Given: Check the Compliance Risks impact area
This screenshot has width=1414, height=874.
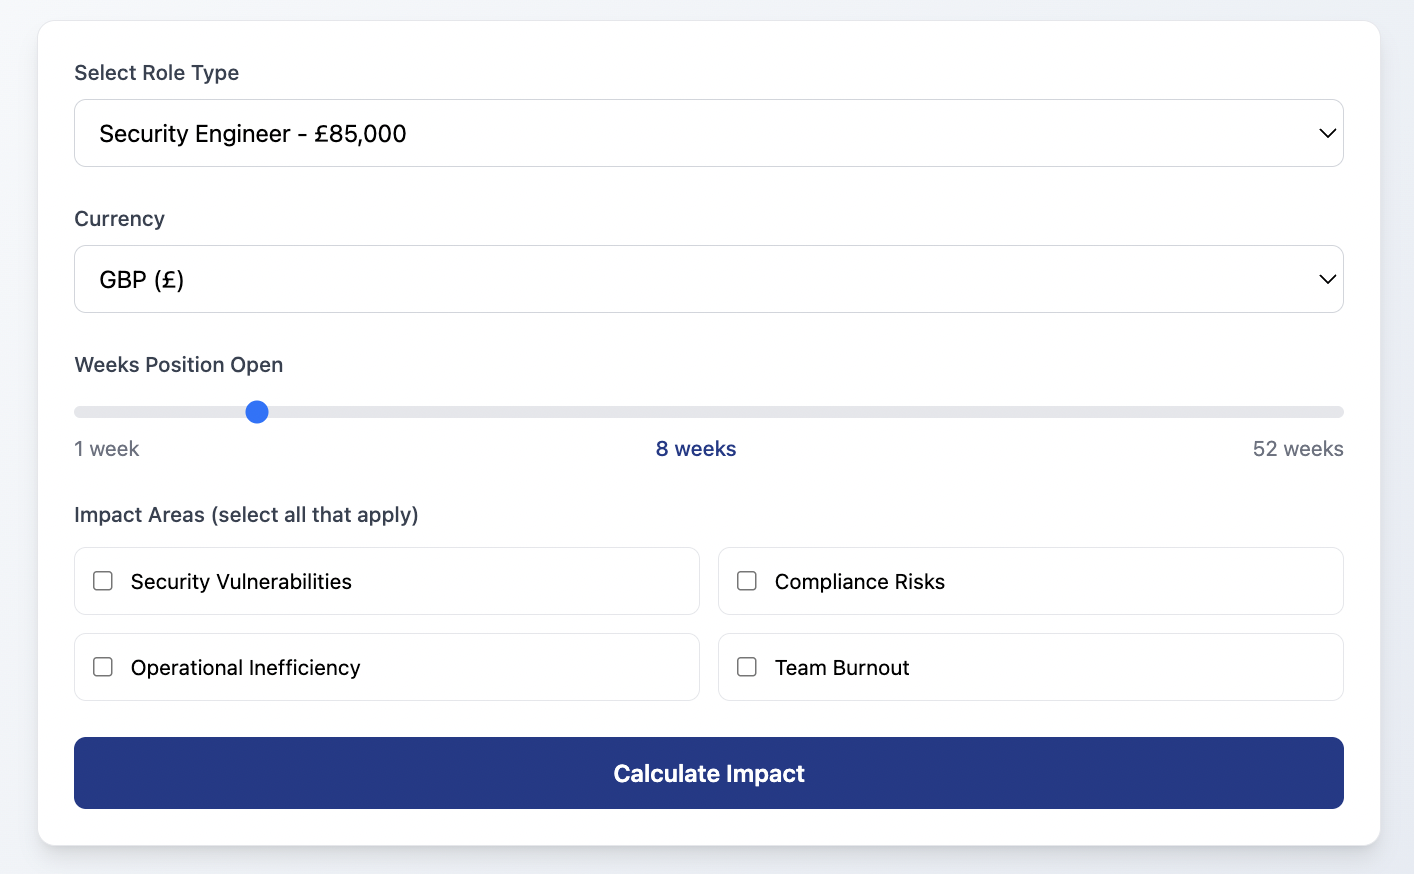Looking at the screenshot, I should coord(746,580).
